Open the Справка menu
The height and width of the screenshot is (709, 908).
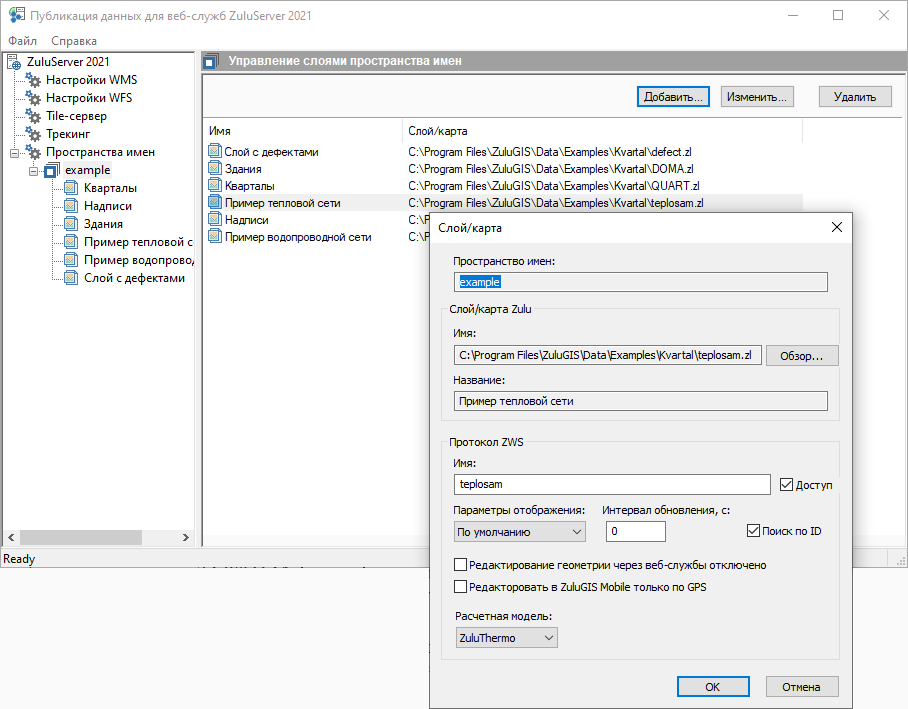73,41
